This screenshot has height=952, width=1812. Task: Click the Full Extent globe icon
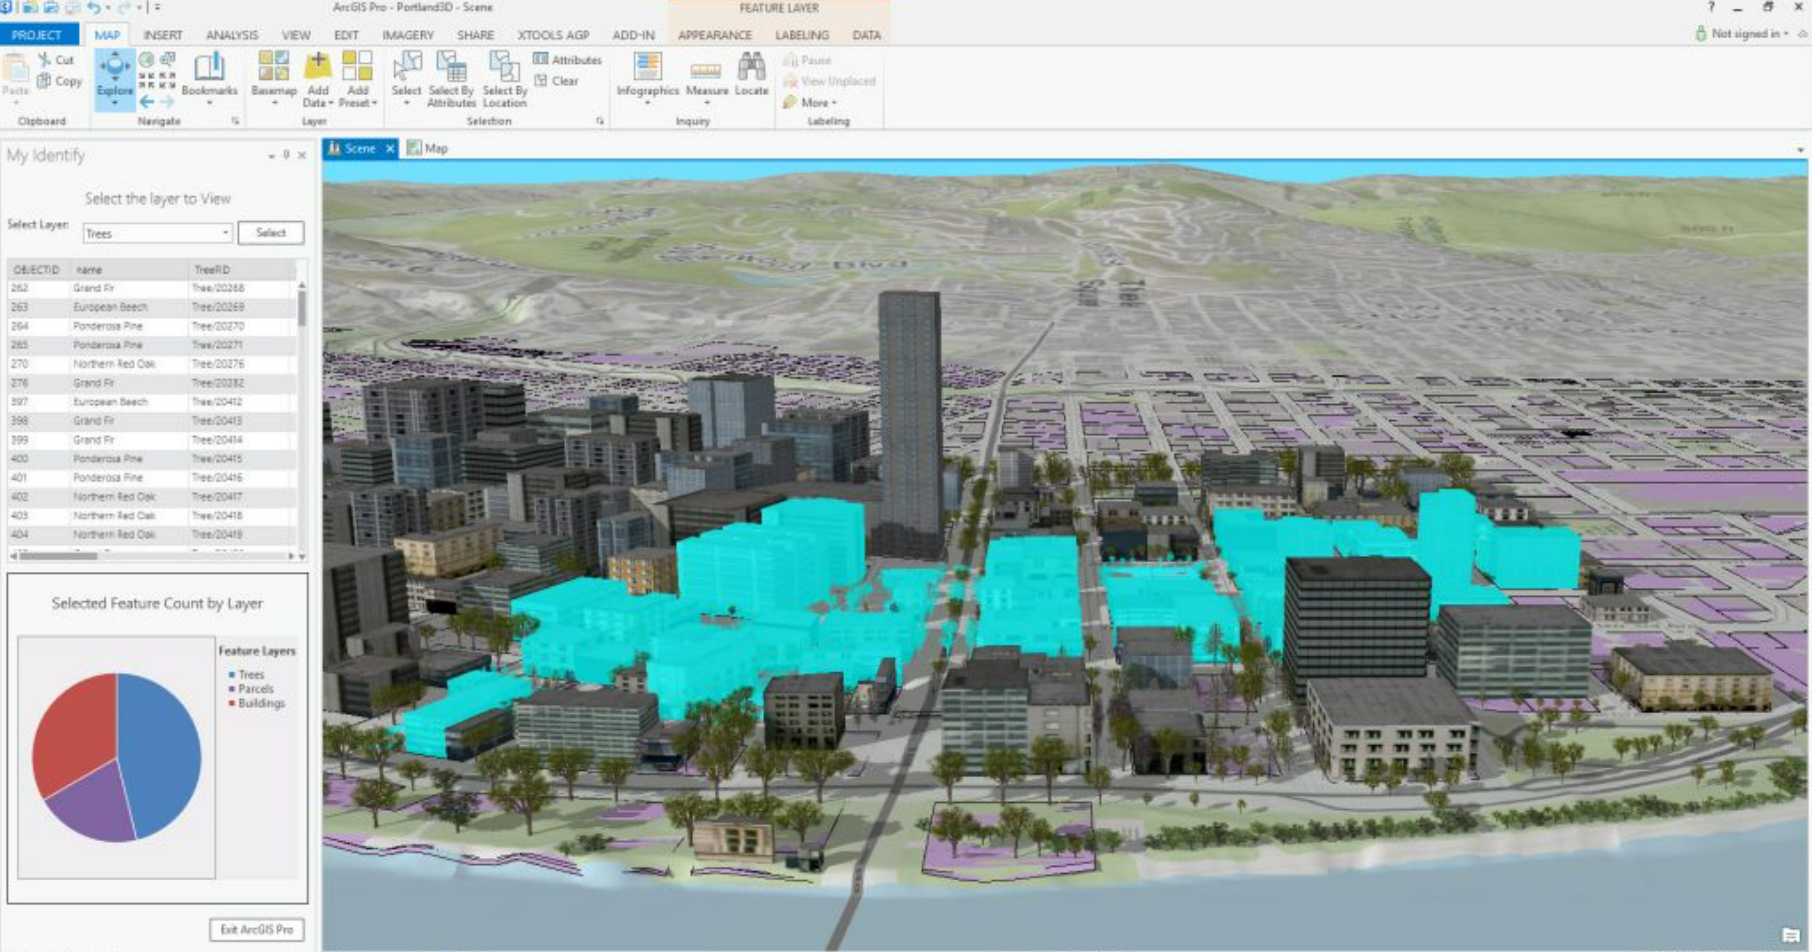tap(147, 60)
